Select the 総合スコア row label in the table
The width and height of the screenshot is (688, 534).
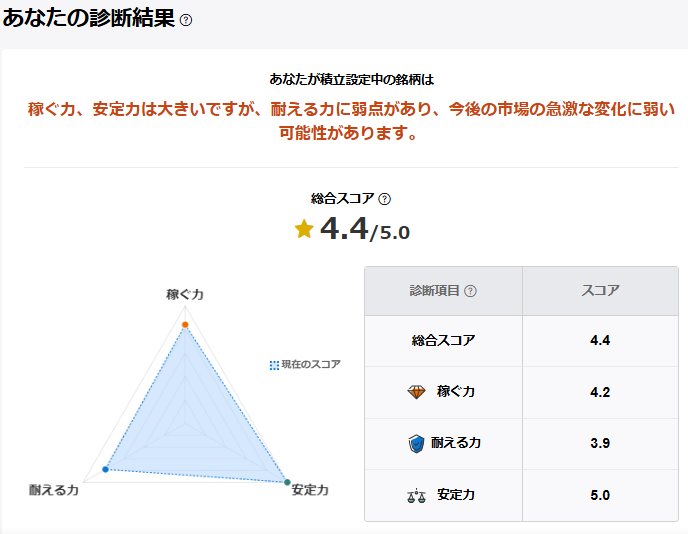[x=443, y=340]
